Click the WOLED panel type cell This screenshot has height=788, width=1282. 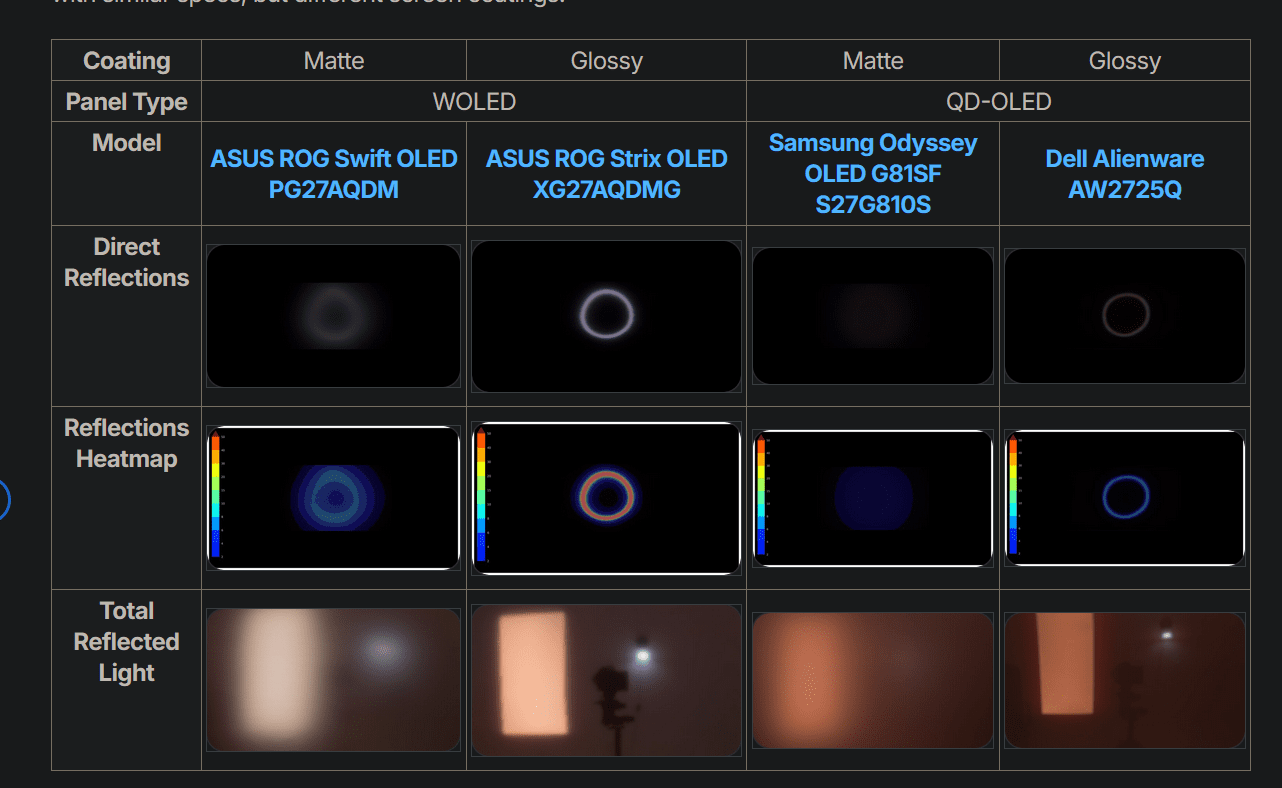pyautogui.click(x=474, y=101)
